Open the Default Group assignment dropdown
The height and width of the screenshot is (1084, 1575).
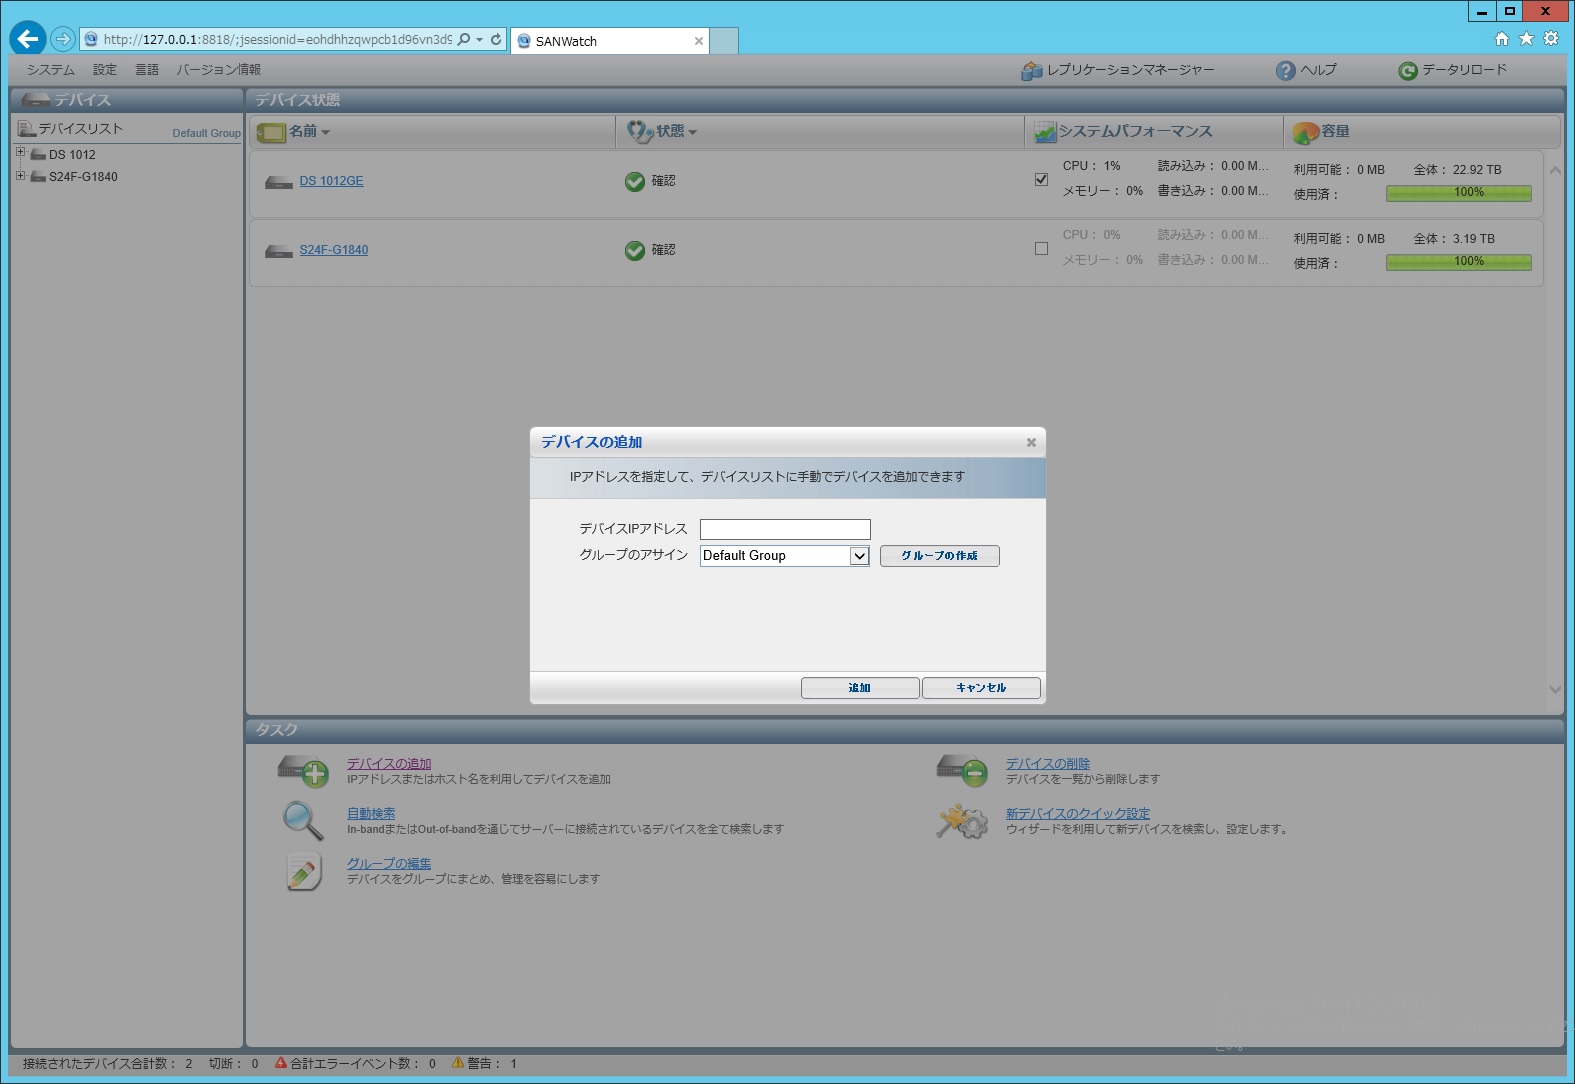(x=858, y=556)
